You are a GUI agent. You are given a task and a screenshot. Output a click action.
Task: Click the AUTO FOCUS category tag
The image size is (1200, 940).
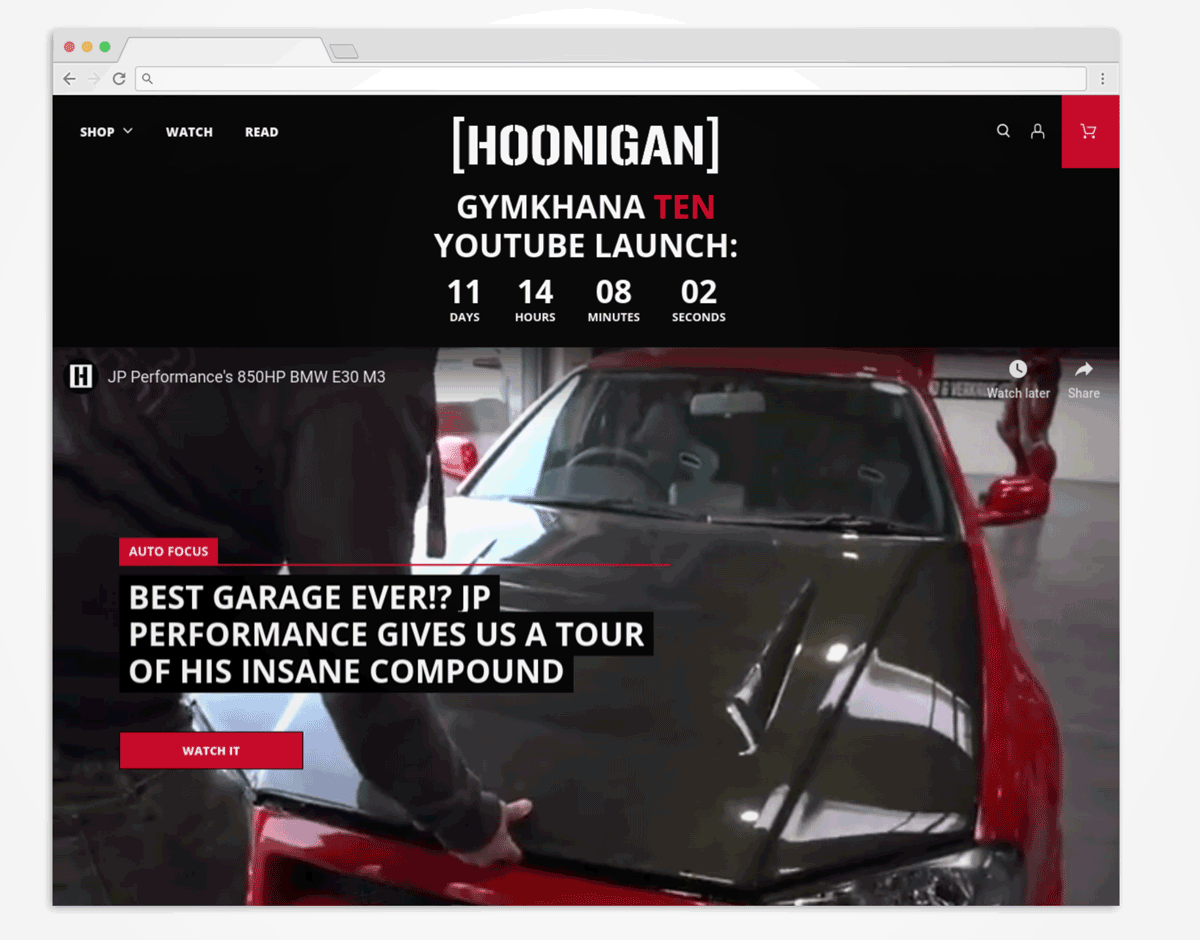click(x=168, y=552)
